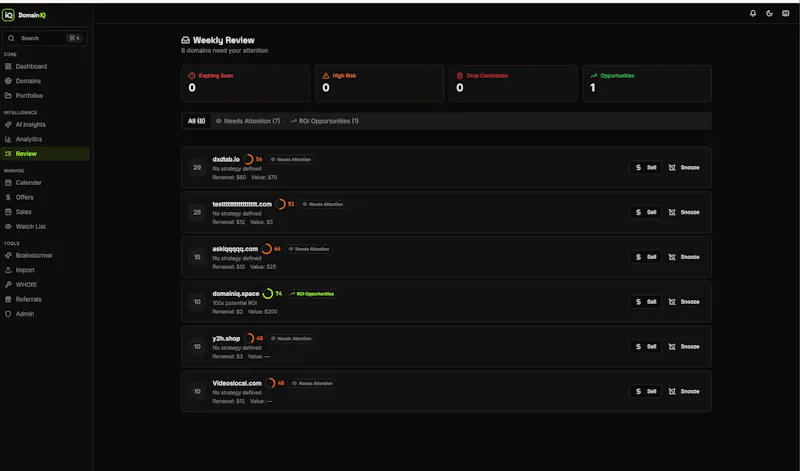
Task: Open notifications bell icon
Action: (x=753, y=14)
